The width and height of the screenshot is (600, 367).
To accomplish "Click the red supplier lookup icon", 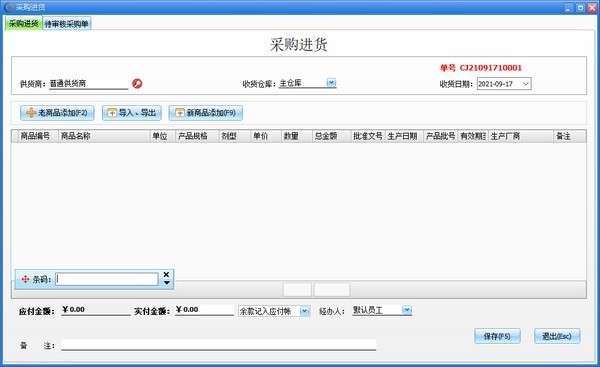I will coord(137,83).
